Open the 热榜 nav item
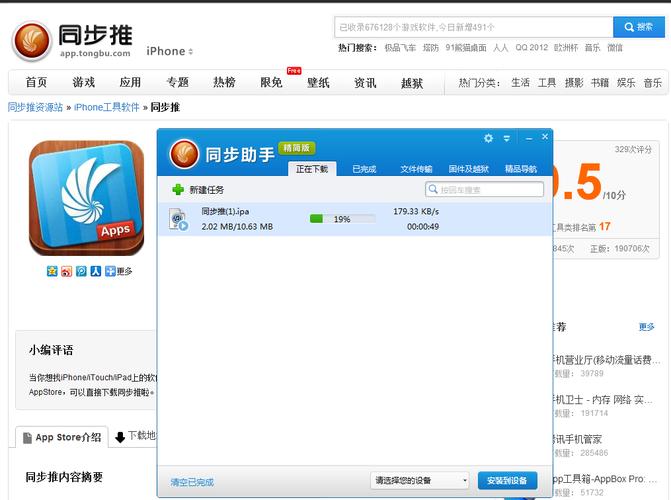671x500 pixels. point(224,82)
